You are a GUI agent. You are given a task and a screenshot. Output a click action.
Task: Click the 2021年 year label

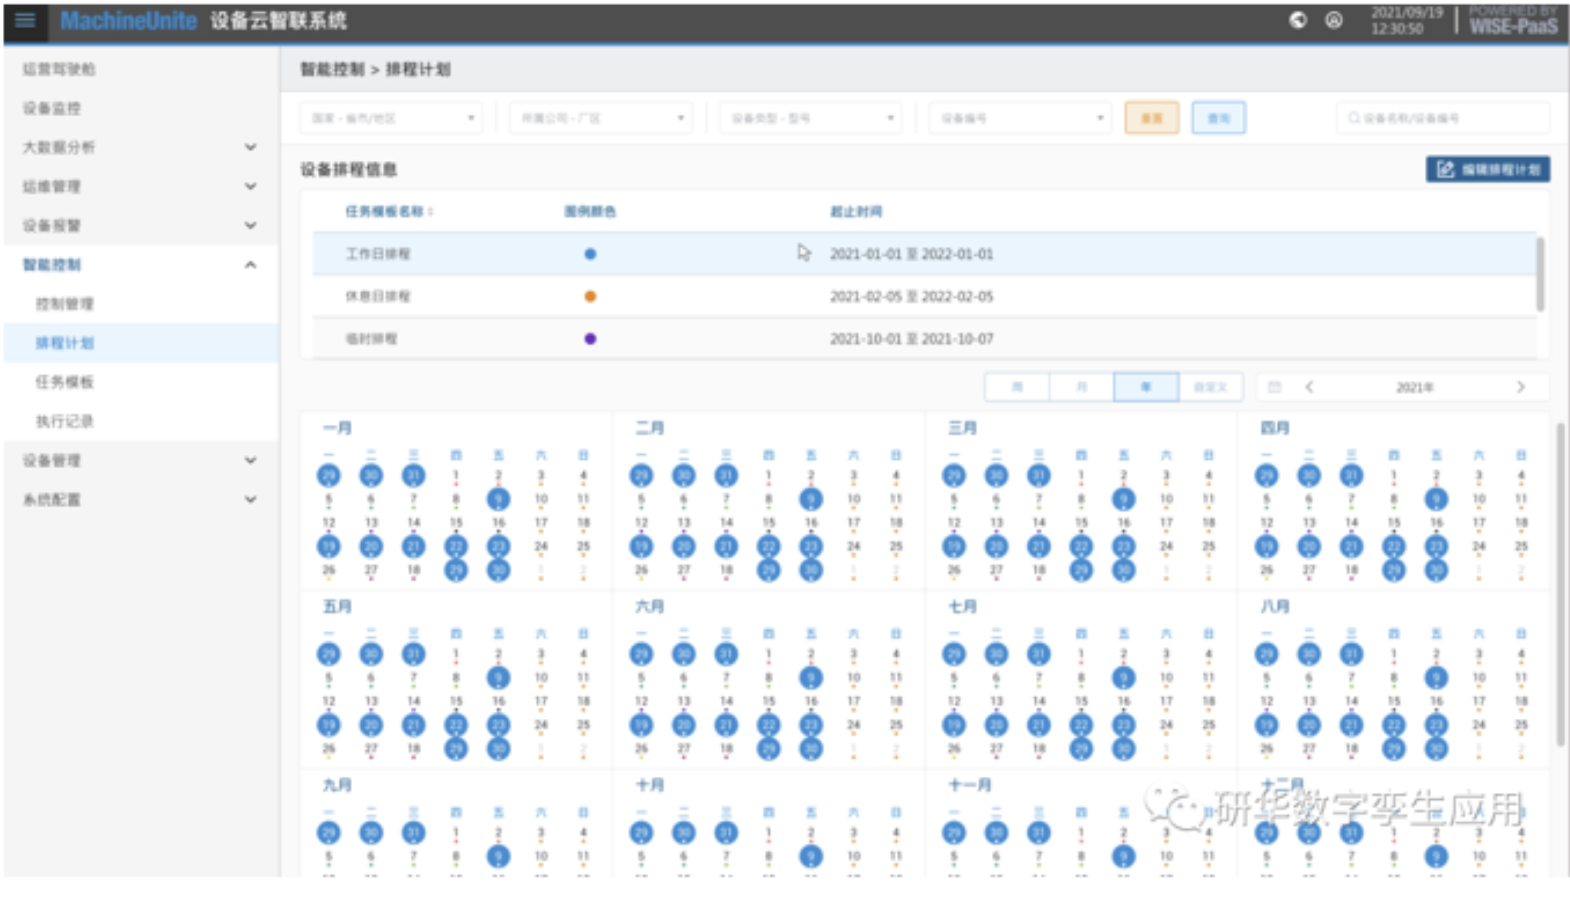point(1415,387)
